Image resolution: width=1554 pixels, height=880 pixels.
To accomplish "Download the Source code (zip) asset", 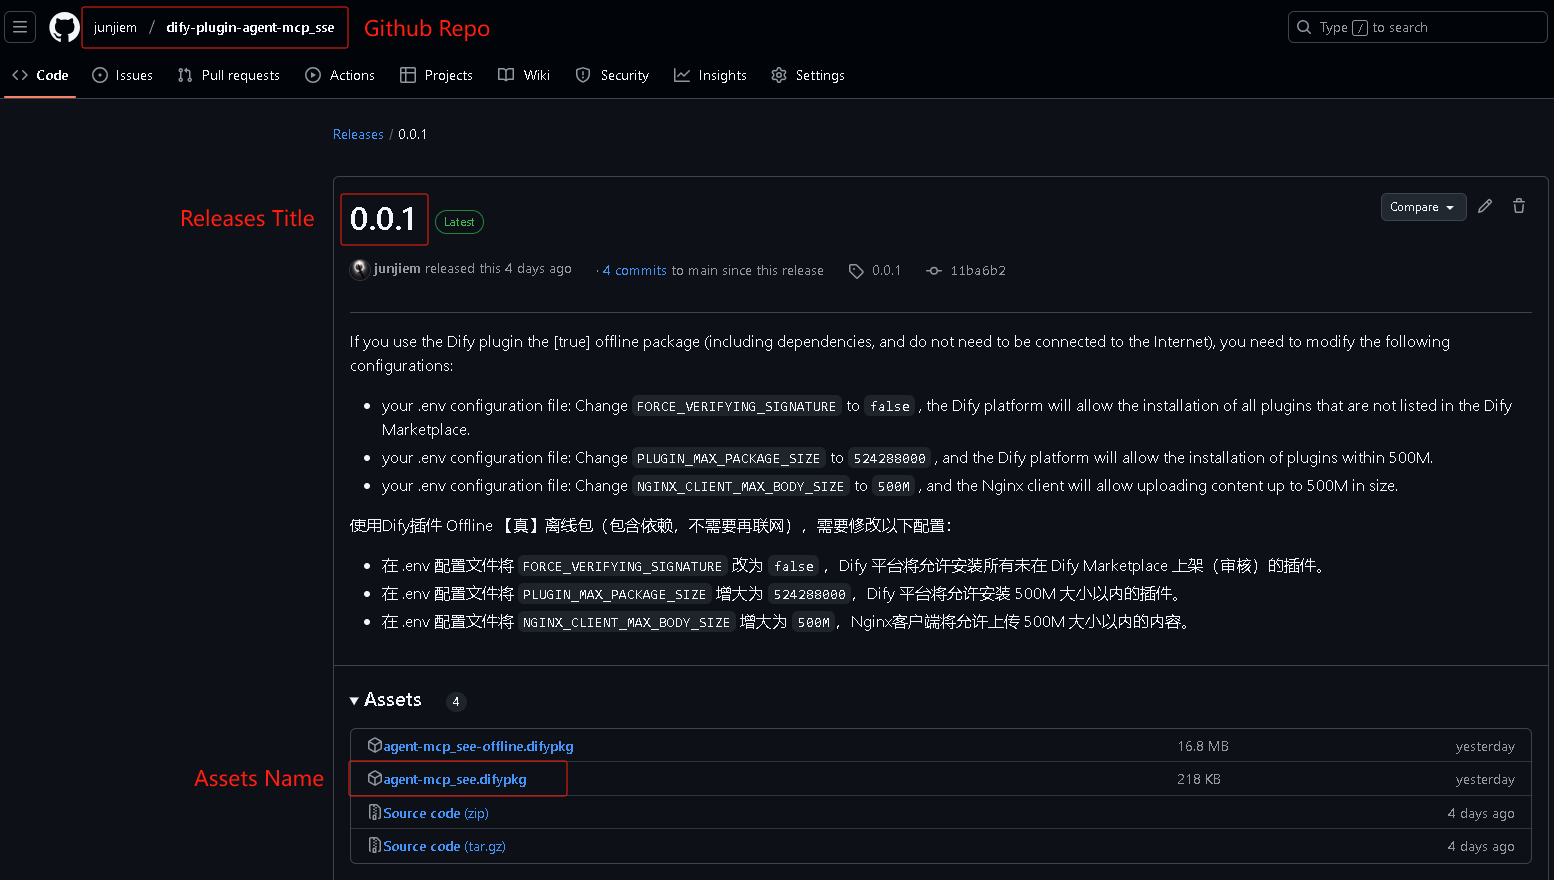I will pyautogui.click(x=428, y=813).
